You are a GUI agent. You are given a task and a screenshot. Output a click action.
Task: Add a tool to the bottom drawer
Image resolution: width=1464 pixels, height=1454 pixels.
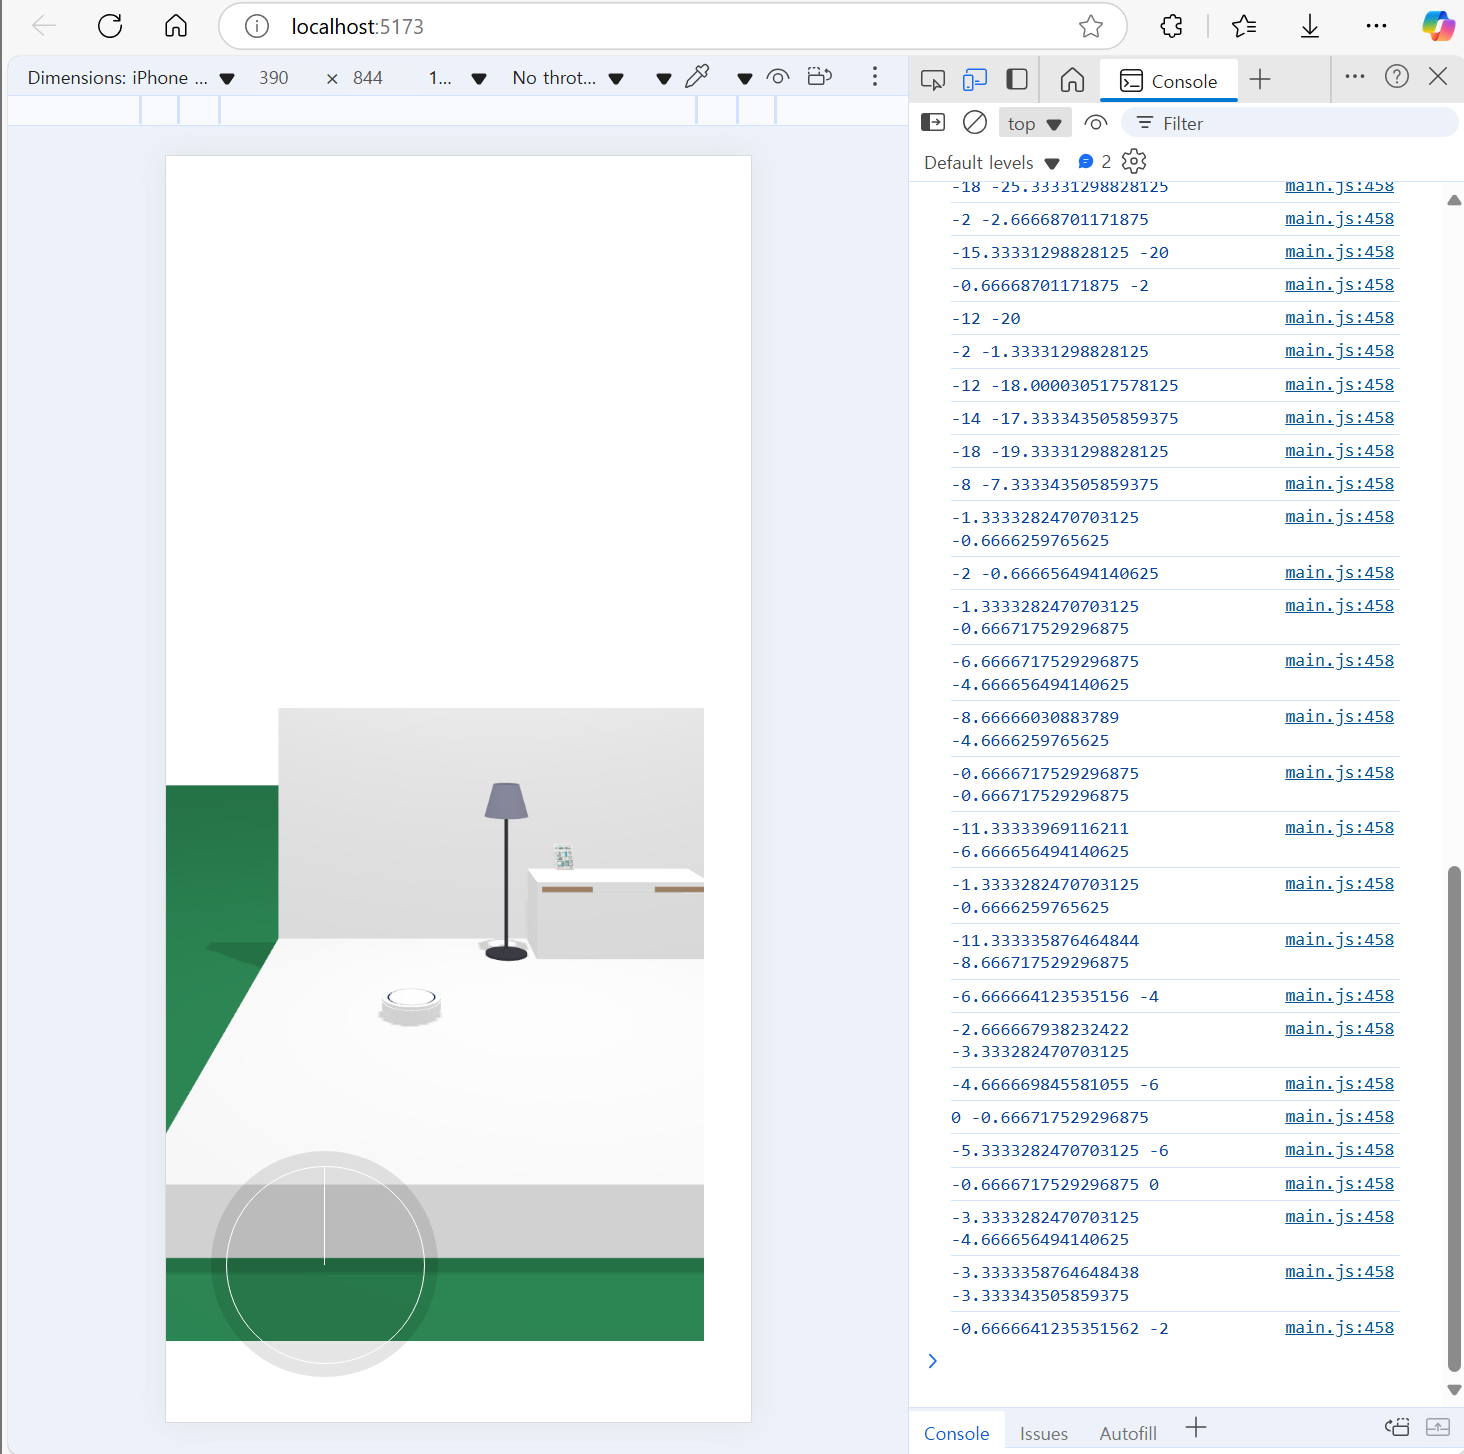1196,1428
